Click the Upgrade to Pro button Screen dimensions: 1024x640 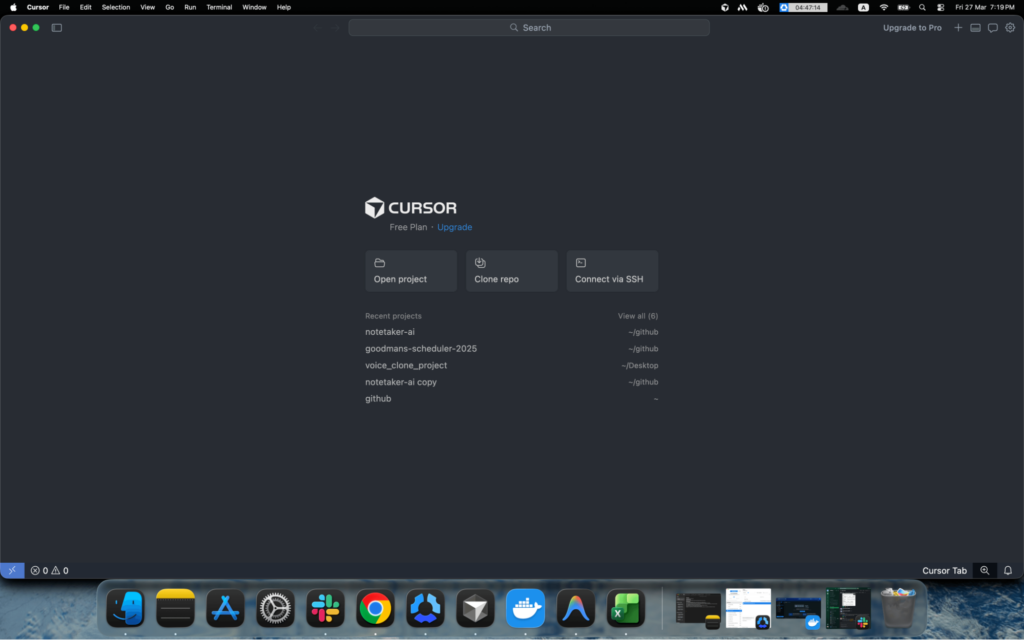911,27
